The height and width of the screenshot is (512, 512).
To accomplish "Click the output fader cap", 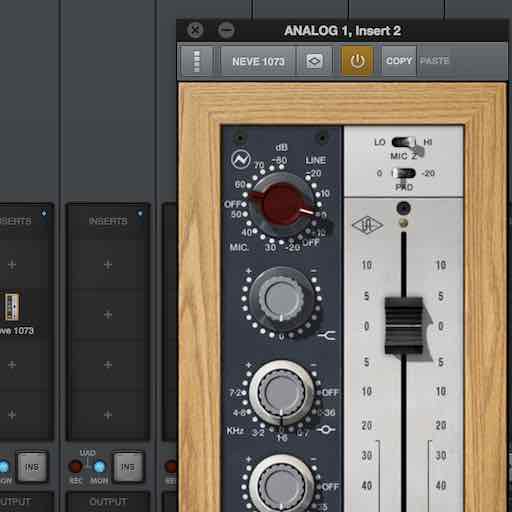I will click(404, 325).
